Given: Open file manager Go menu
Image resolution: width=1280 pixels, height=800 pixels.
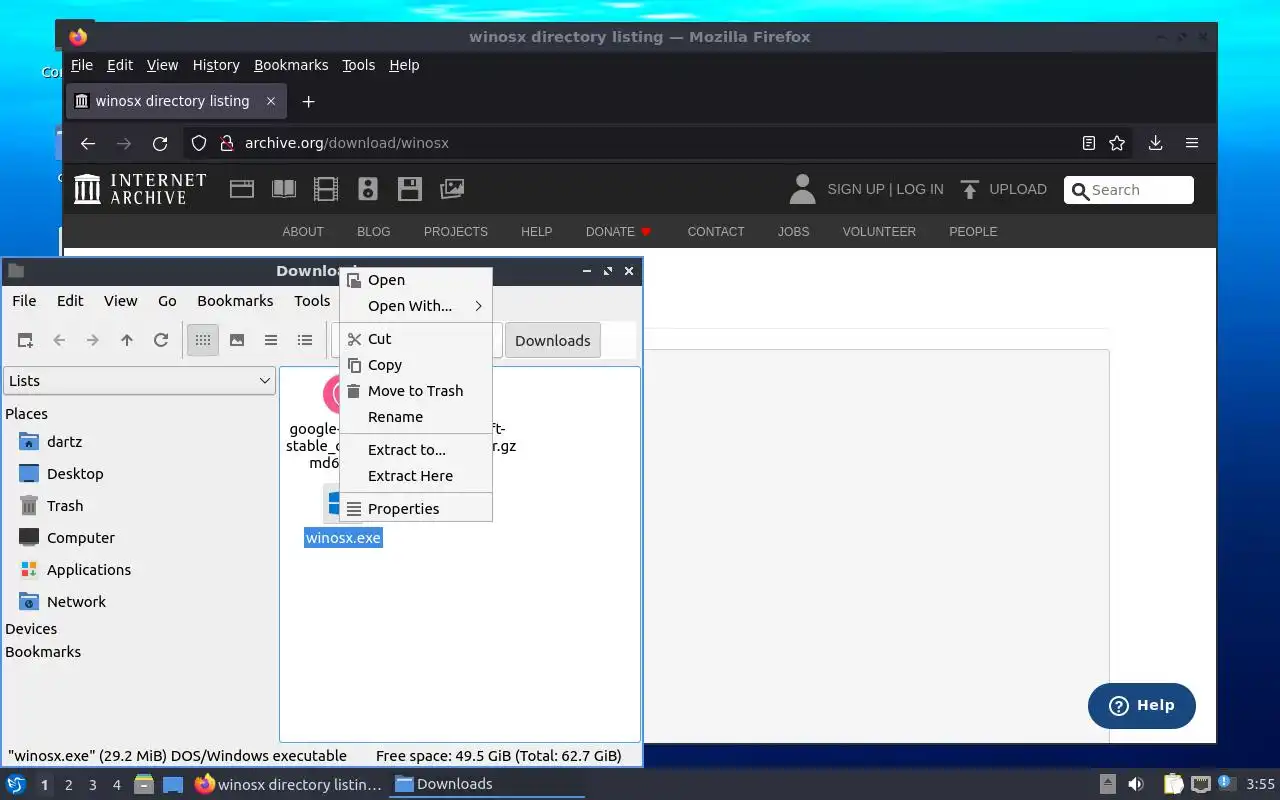Looking at the screenshot, I should [167, 301].
